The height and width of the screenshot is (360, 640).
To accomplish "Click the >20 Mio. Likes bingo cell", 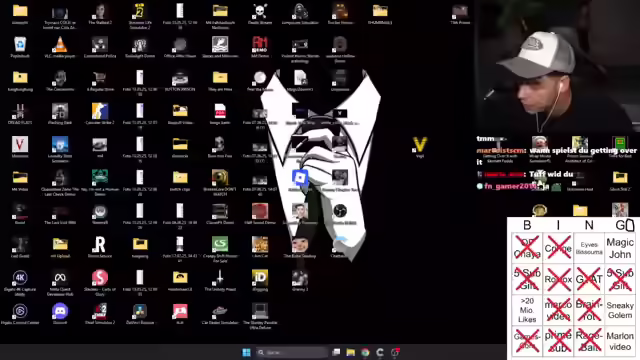I will tap(527, 310).
